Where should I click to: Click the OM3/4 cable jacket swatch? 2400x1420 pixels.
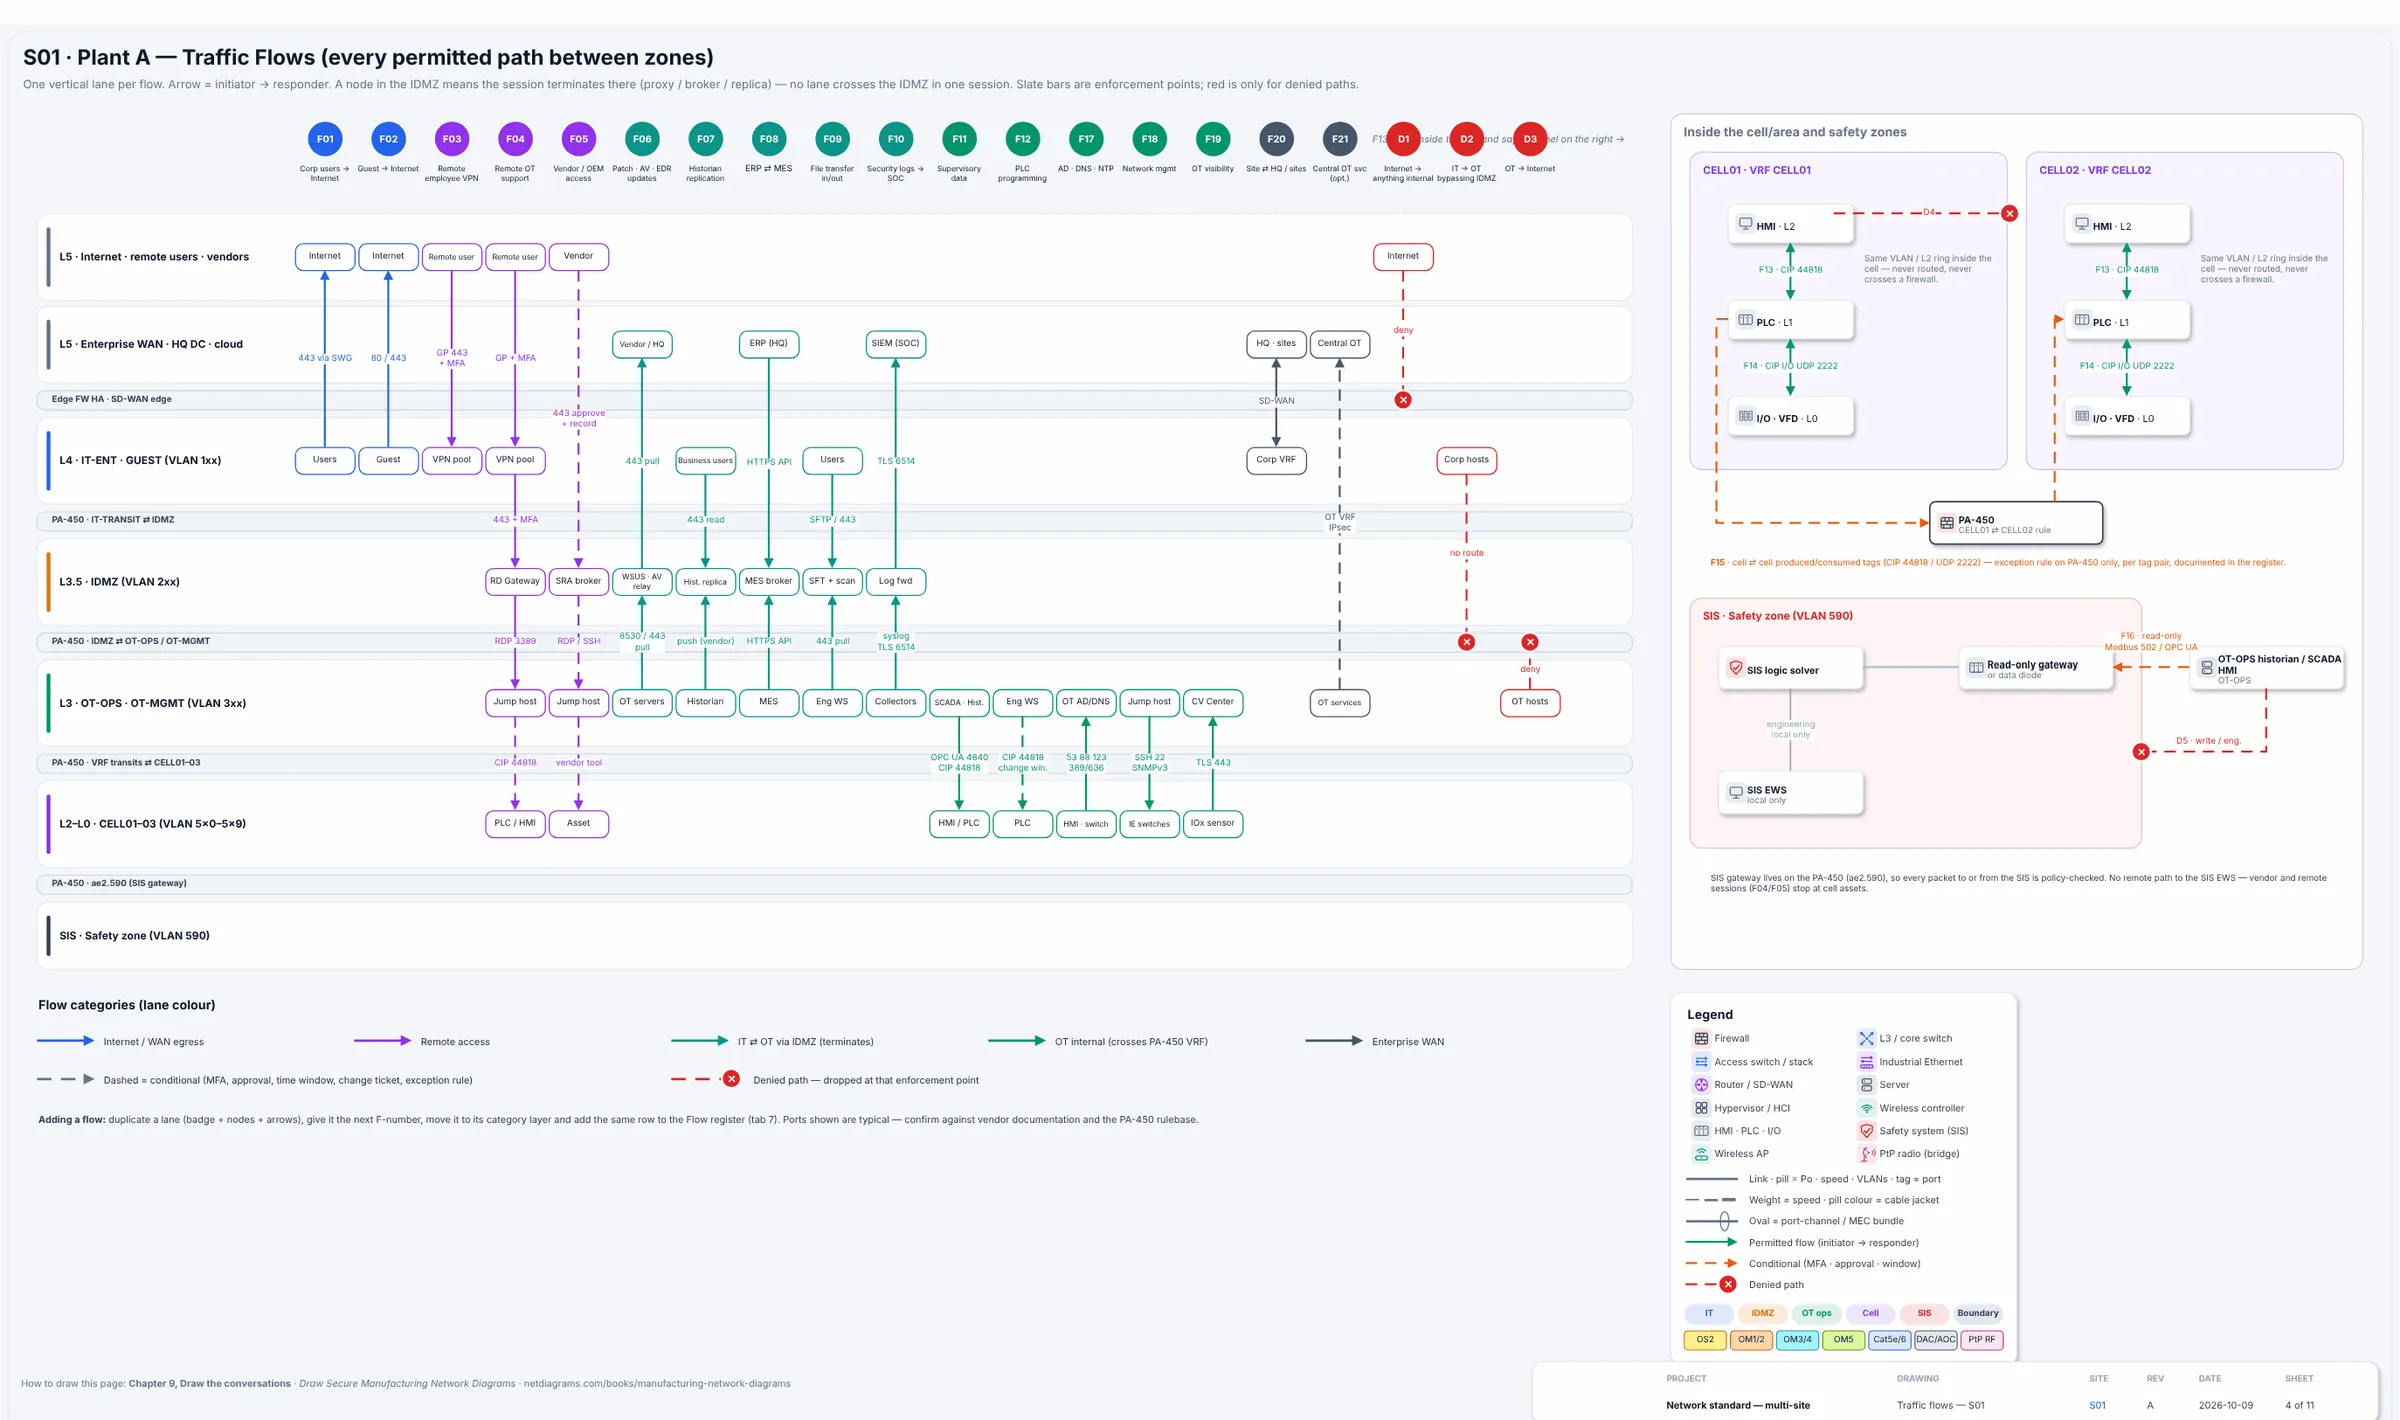1797,1340
